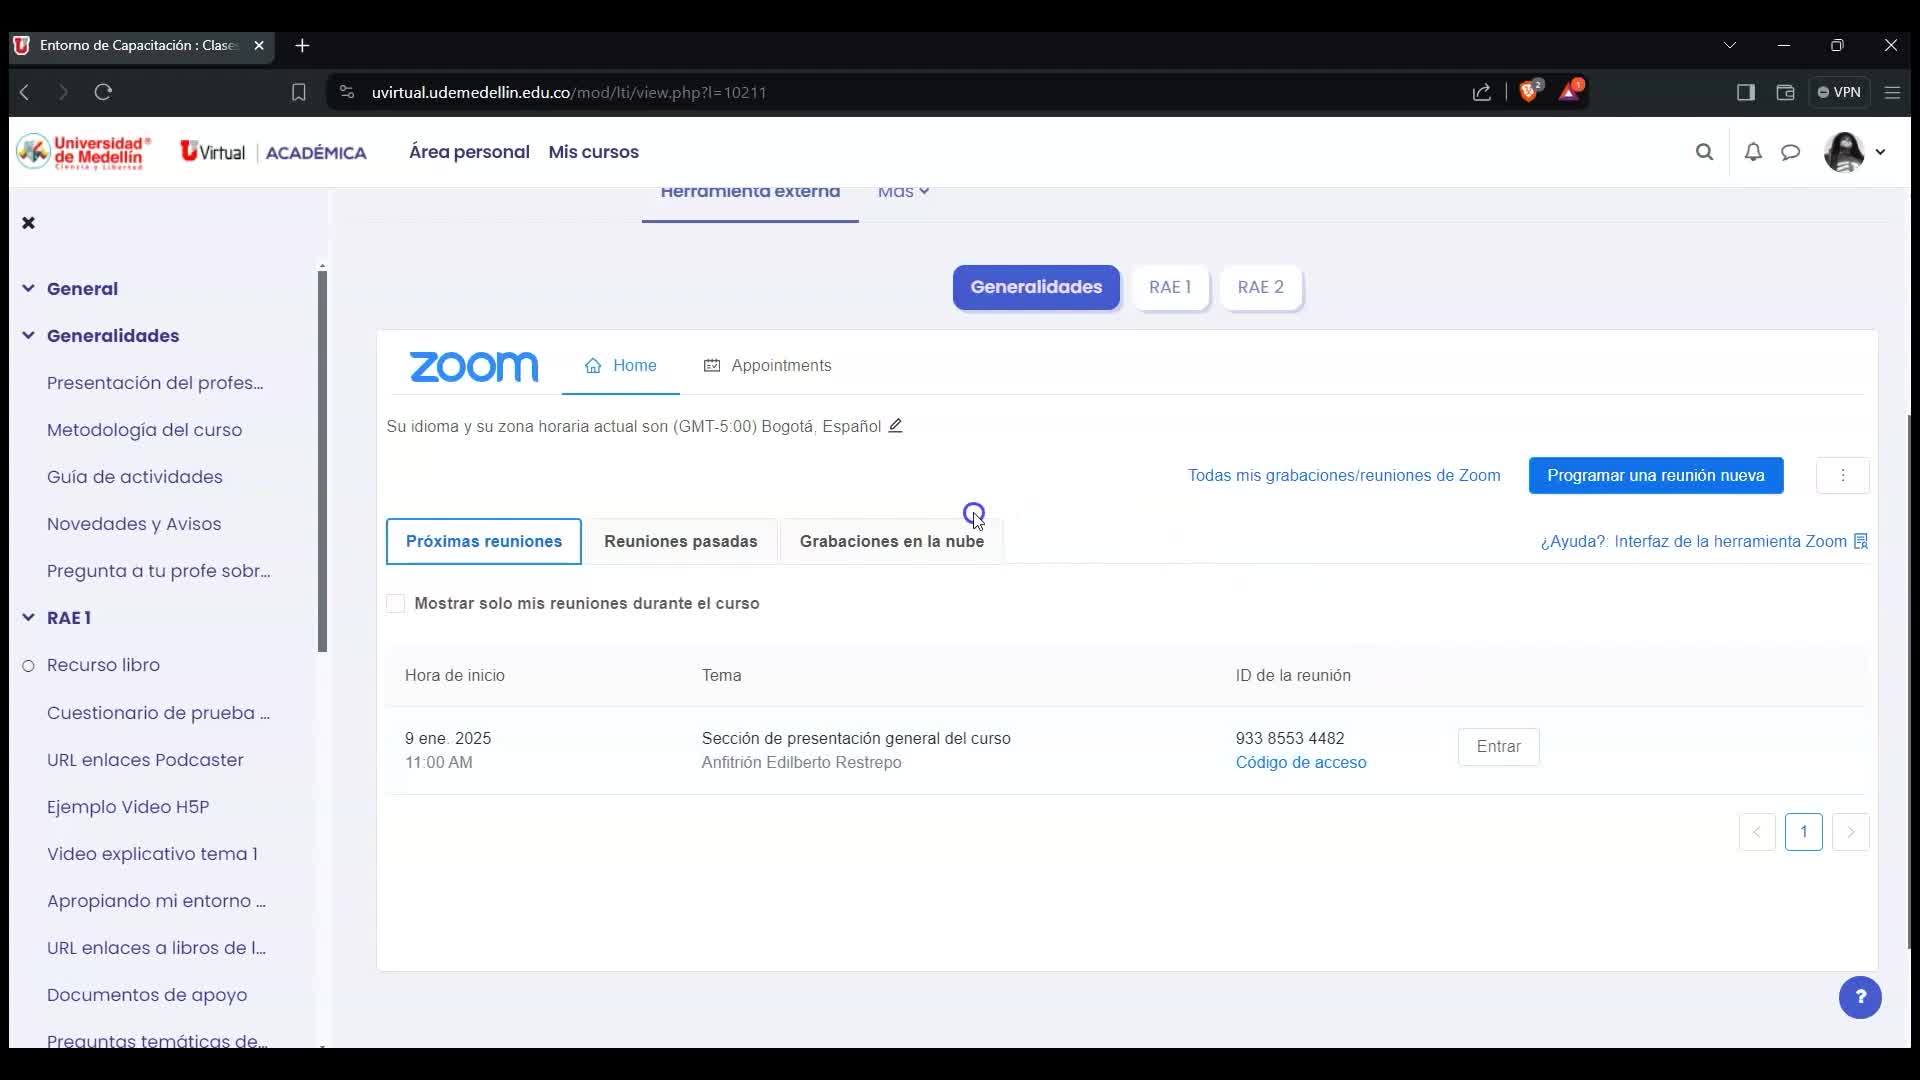The width and height of the screenshot is (1920, 1080).
Task: Click the Zoom logo
Action: 474,367
